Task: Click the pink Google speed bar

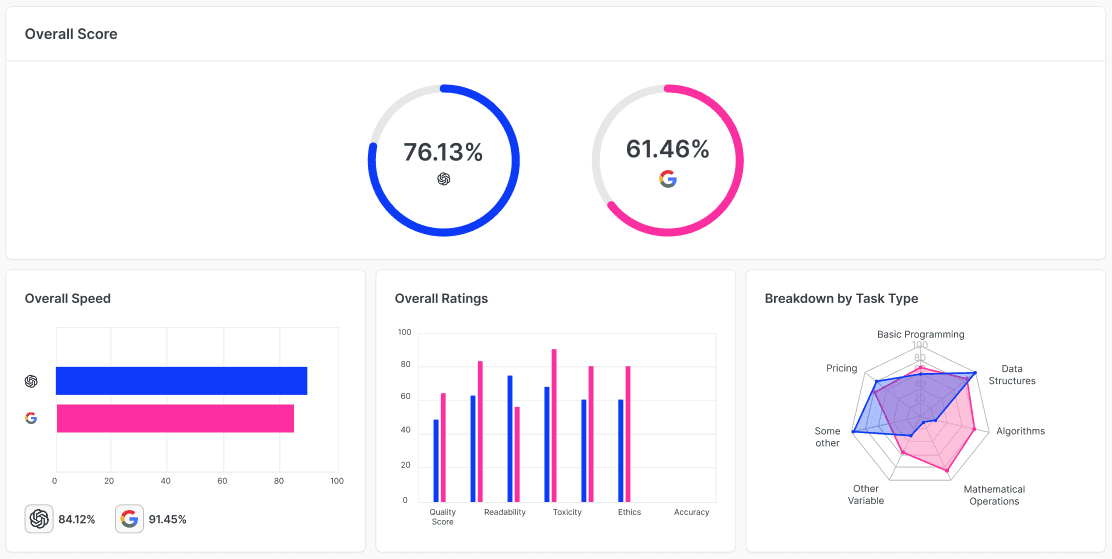Action: pos(175,418)
